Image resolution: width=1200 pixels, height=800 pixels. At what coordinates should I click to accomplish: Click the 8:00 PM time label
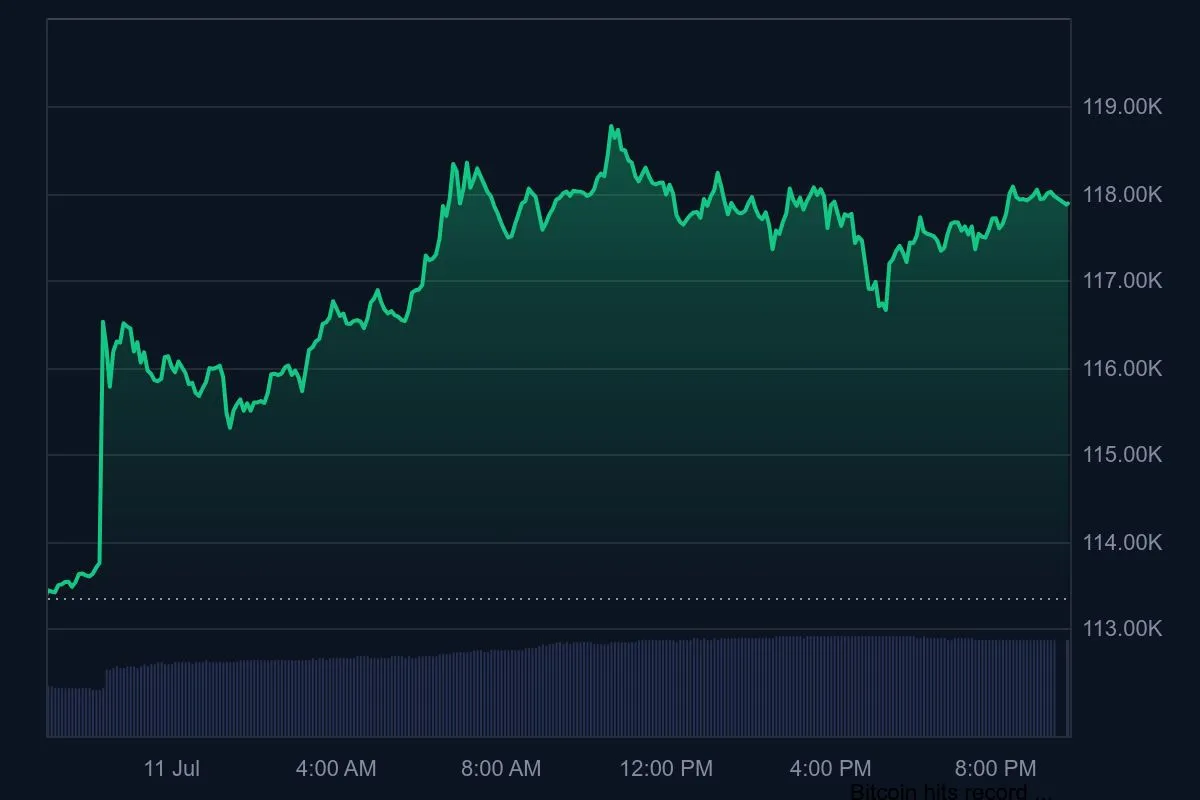[x=995, y=768]
